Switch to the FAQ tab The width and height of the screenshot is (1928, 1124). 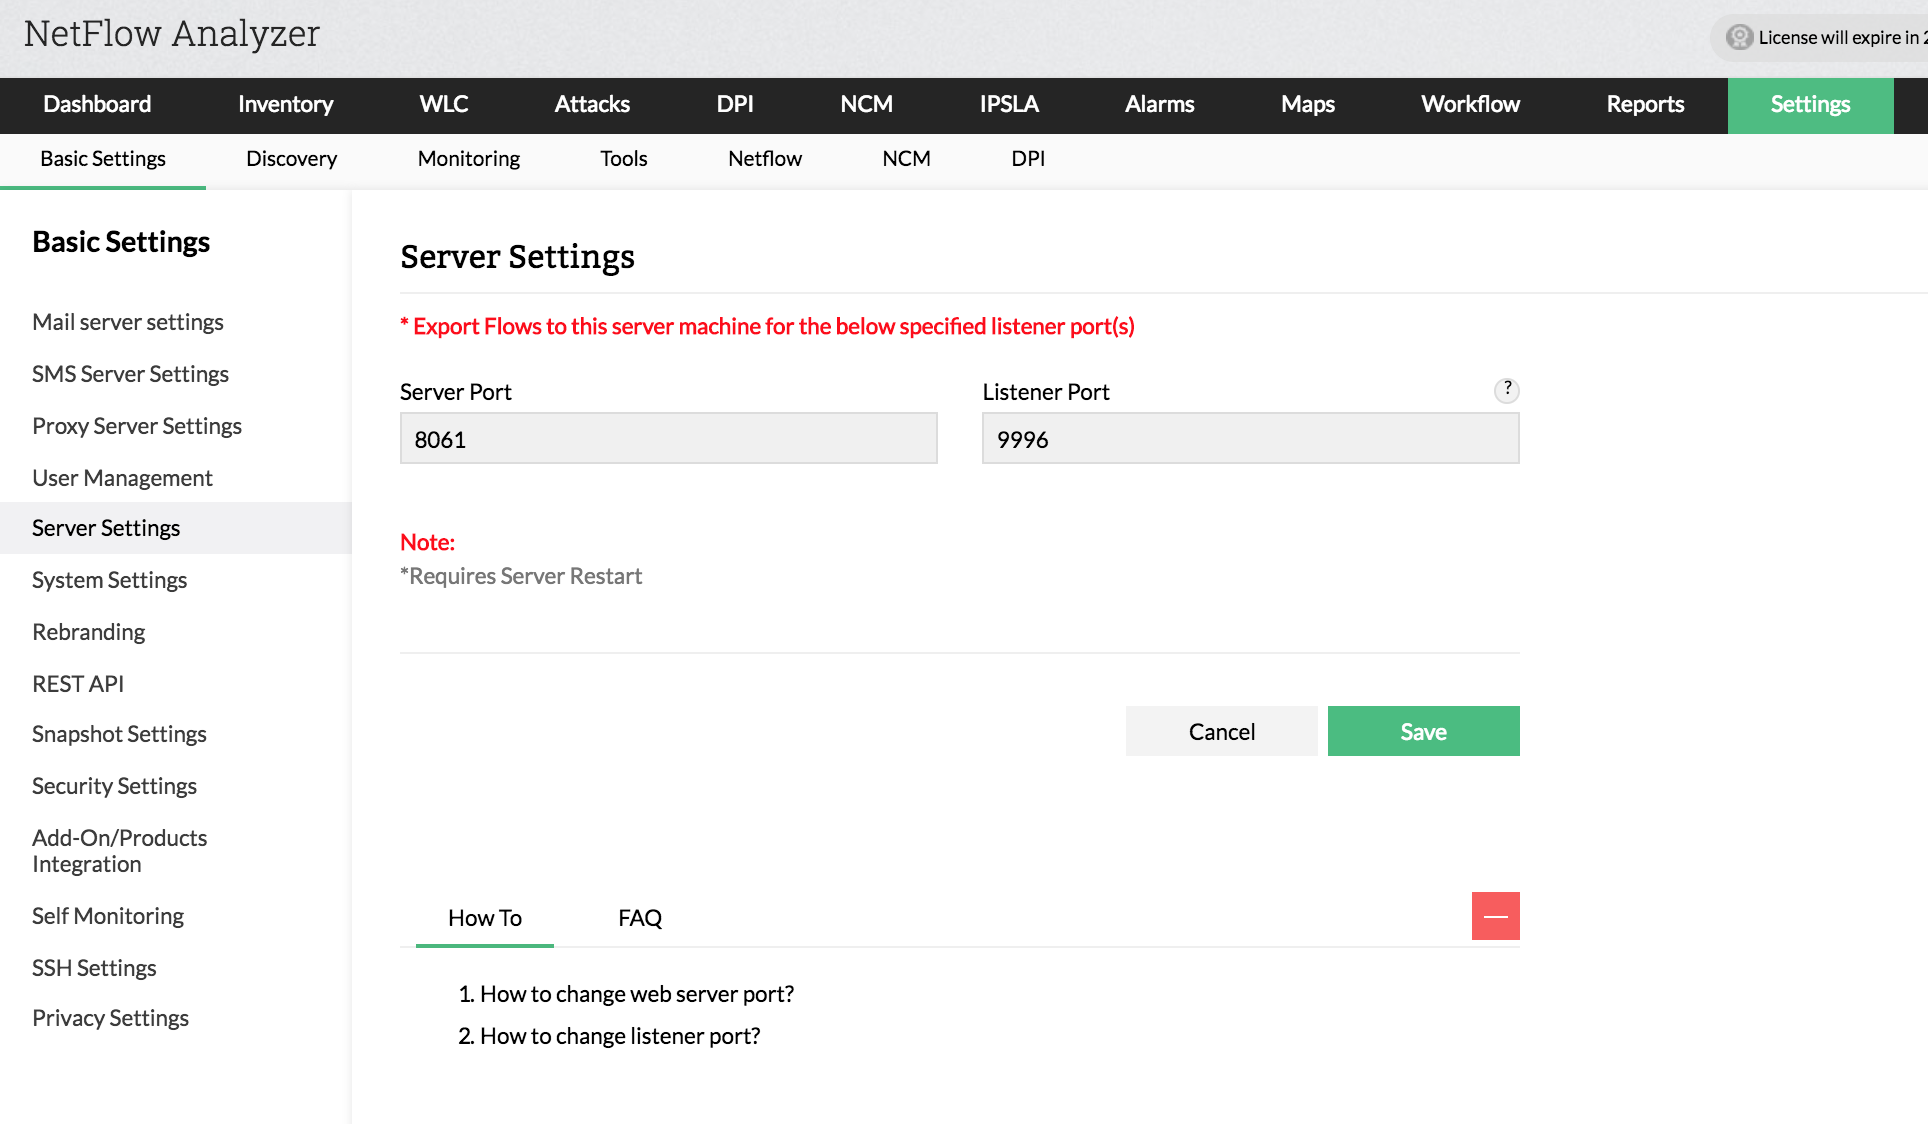click(x=640, y=918)
